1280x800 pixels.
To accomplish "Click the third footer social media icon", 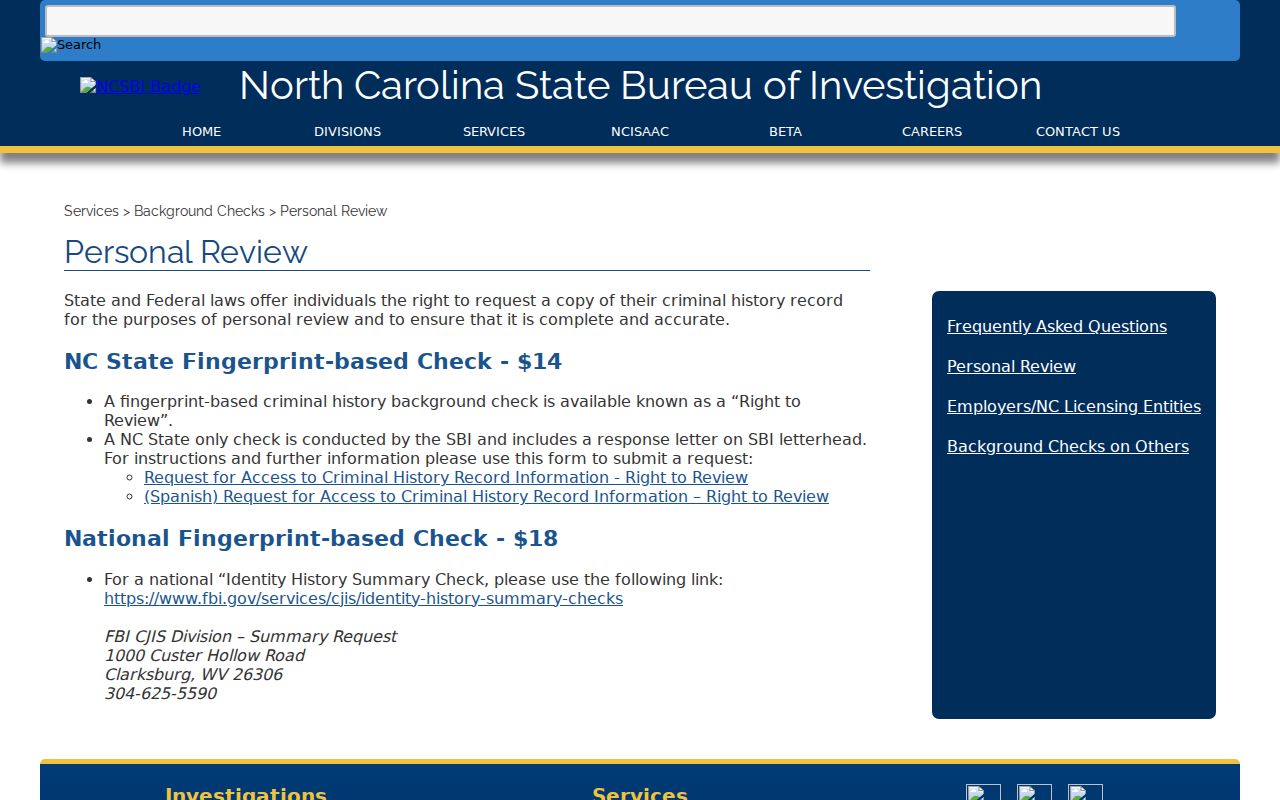I will pos(1085,792).
